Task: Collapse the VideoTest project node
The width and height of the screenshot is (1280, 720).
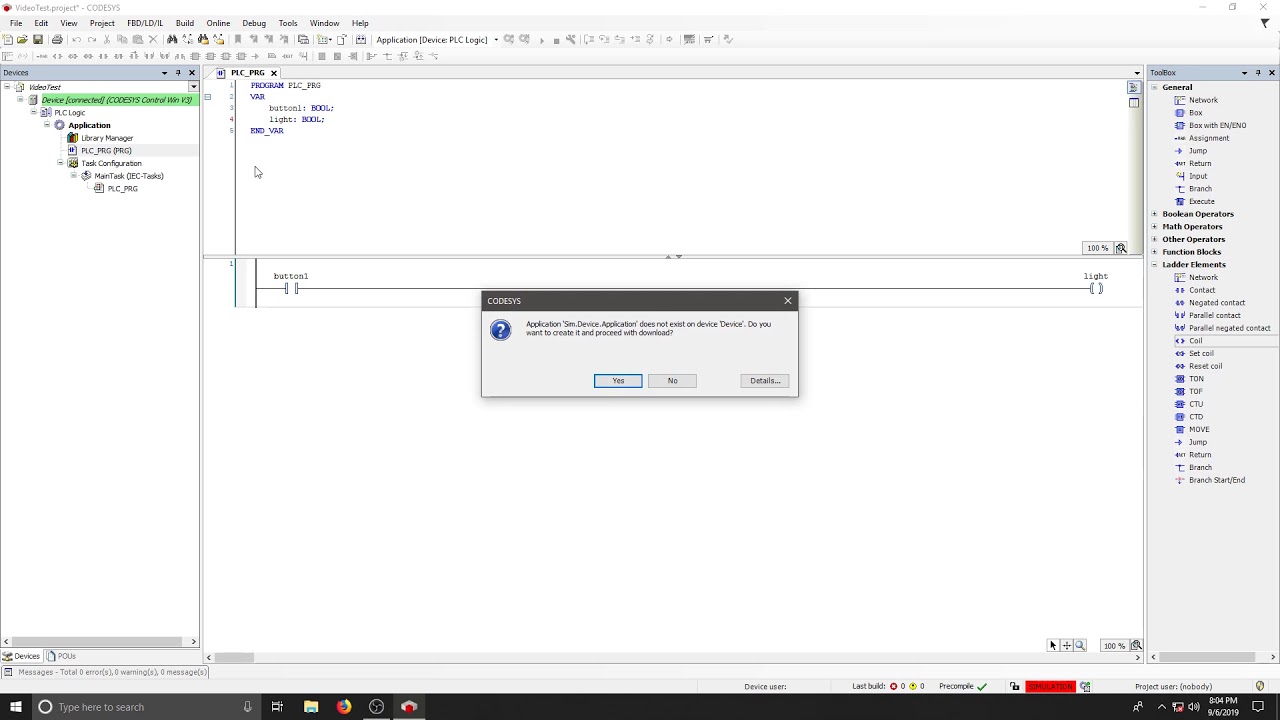Action: coord(7,87)
